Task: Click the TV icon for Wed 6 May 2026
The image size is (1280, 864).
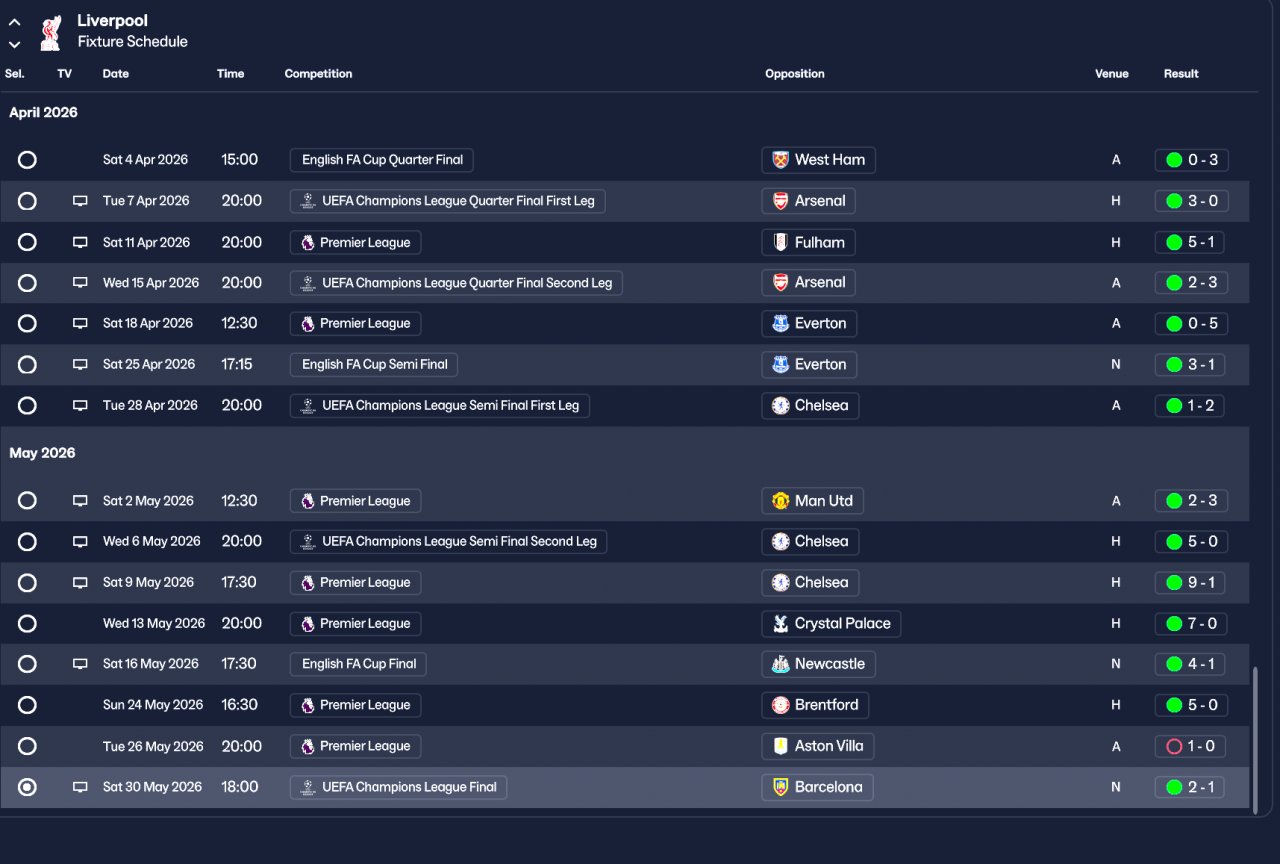Action: click(x=80, y=542)
